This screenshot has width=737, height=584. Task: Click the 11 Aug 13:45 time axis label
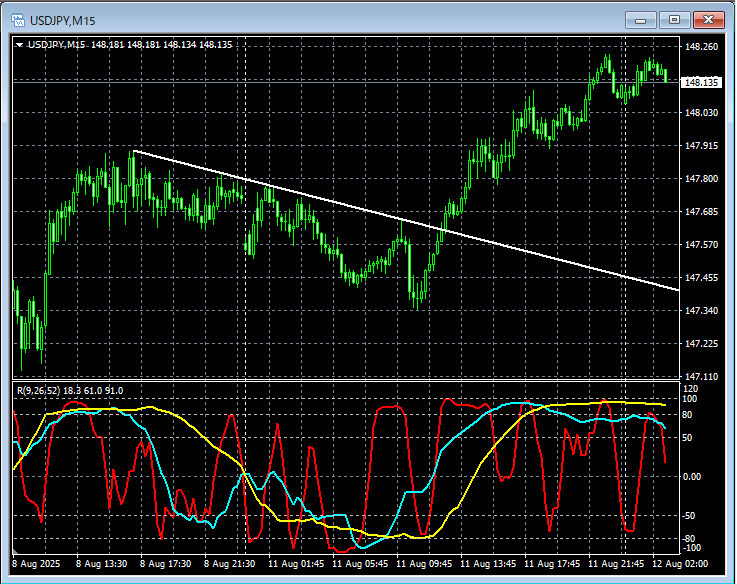[x=488, y=563]
